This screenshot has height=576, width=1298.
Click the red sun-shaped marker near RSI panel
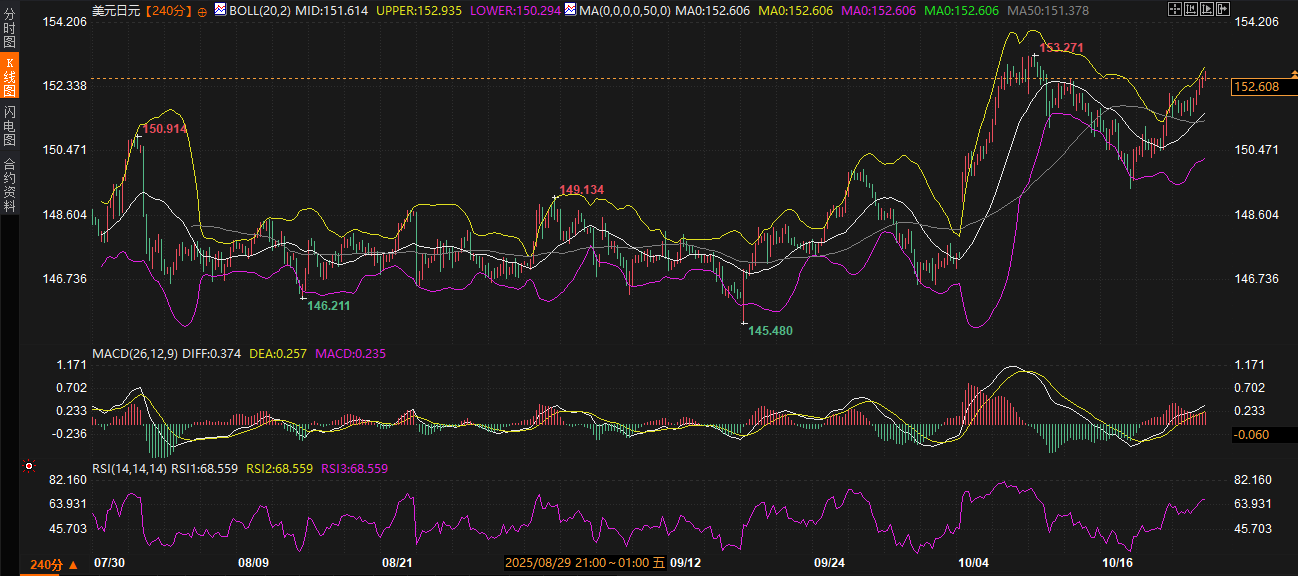tap(29, 467)
